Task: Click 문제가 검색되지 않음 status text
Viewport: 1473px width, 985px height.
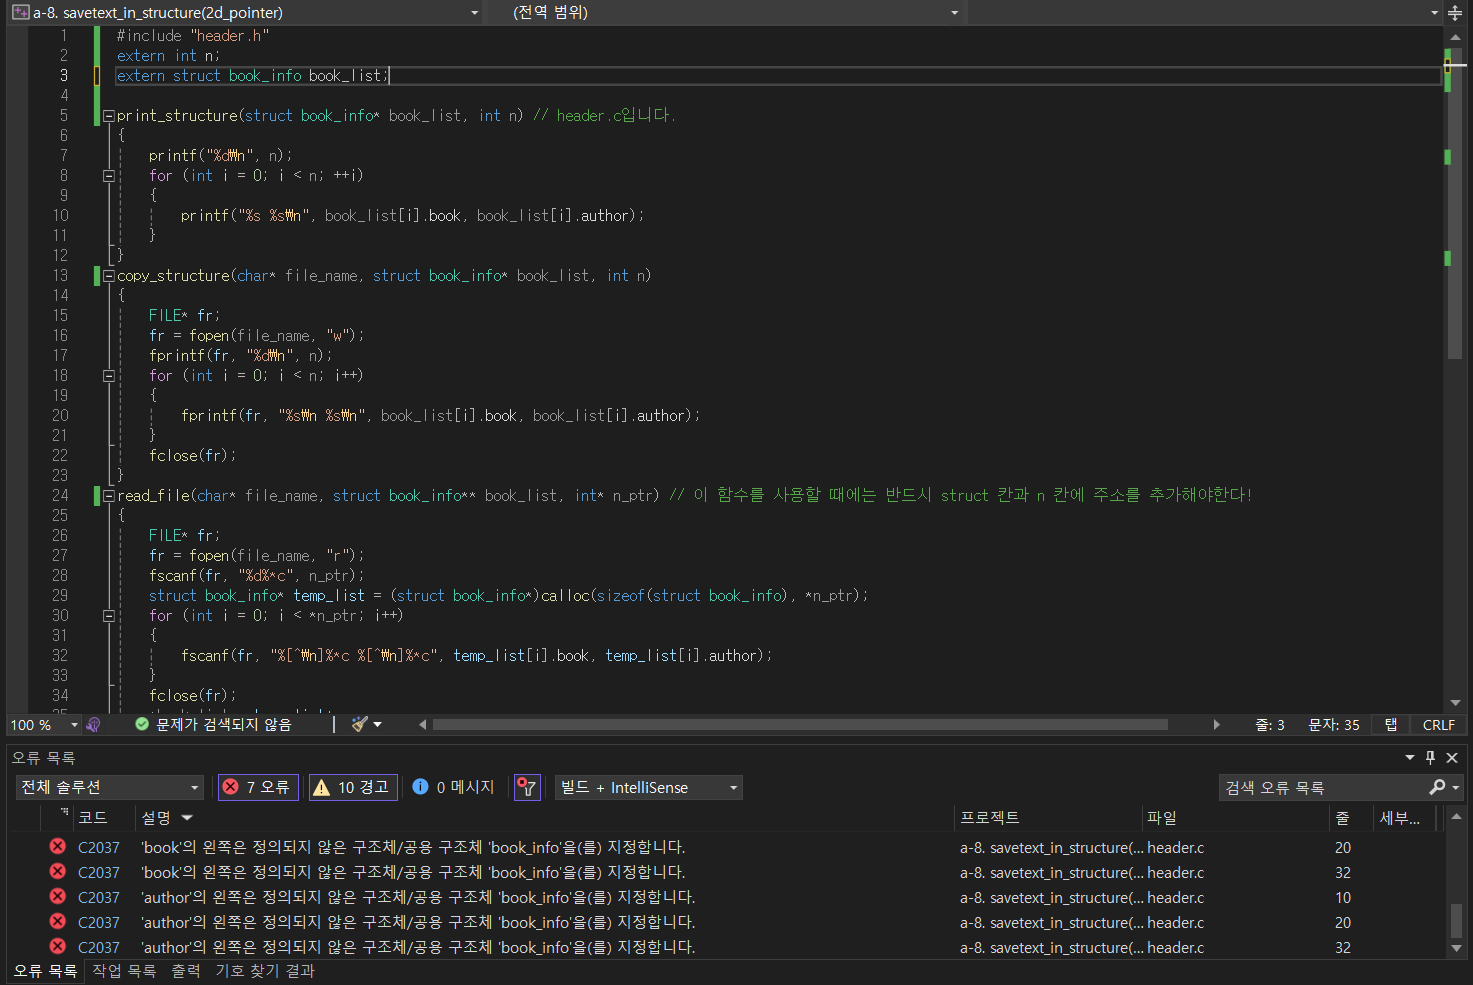Action: click(x=224, y=725)
